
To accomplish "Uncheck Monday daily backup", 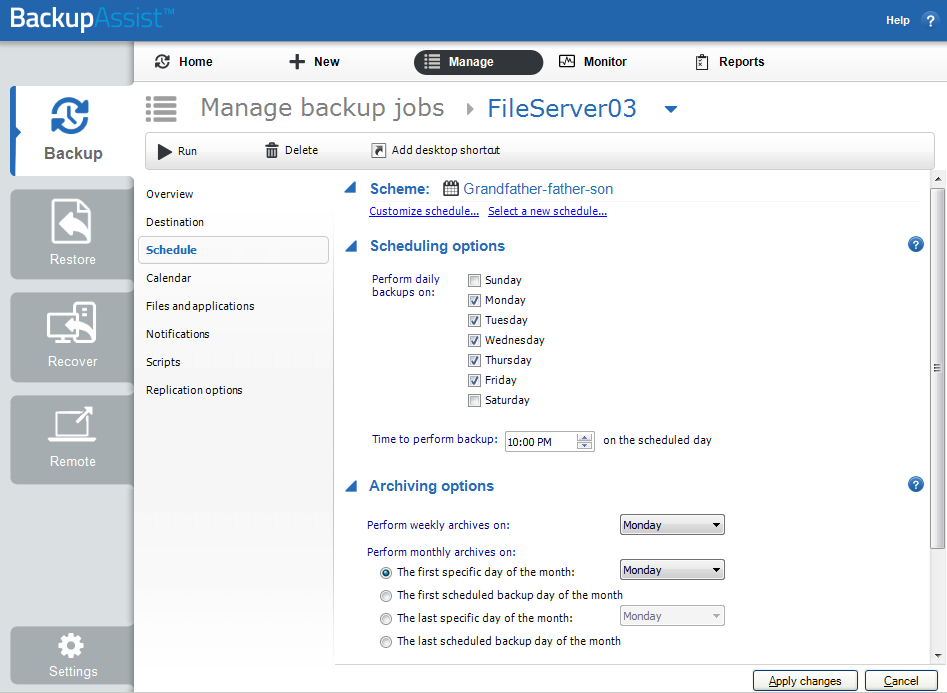I will click(475, 300).
